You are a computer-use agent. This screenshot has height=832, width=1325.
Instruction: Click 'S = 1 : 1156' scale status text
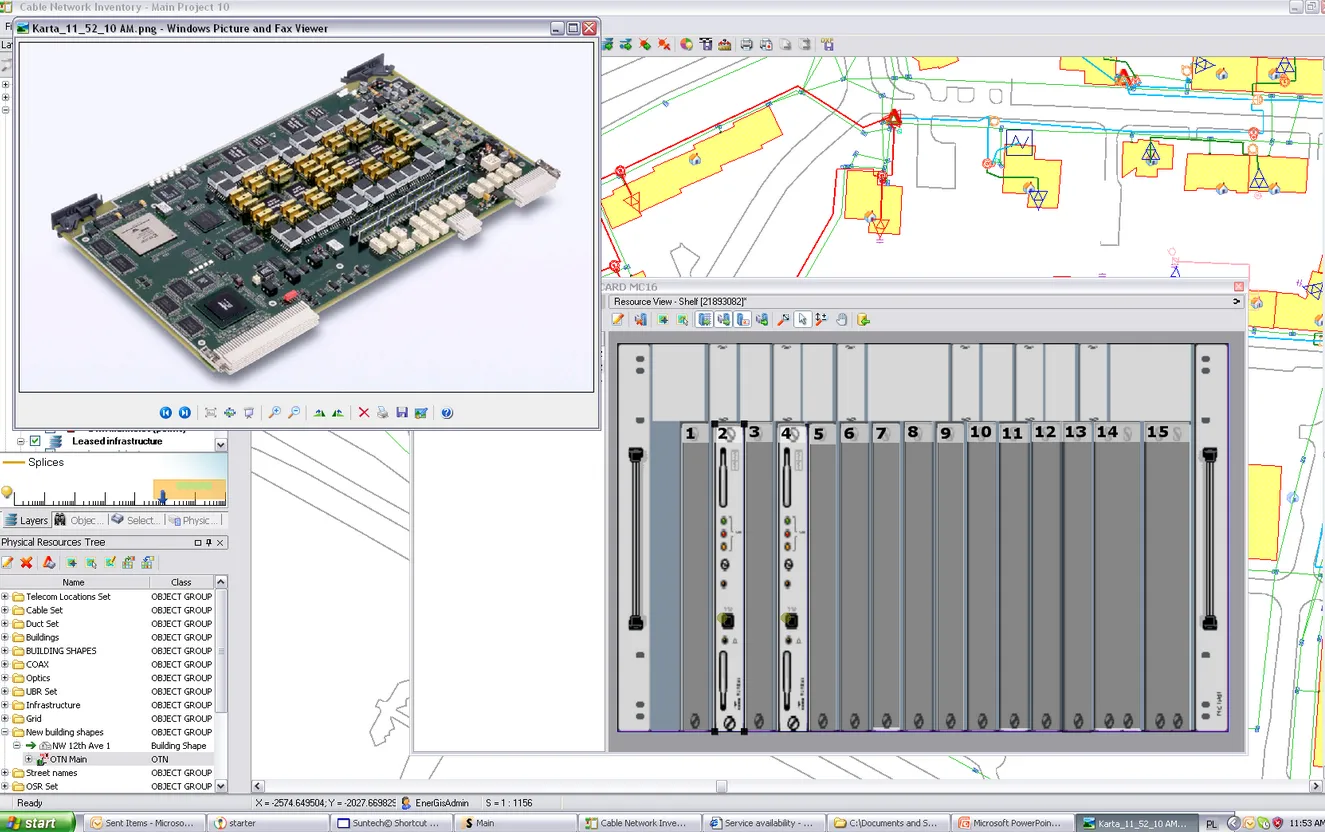coord(509,803)
